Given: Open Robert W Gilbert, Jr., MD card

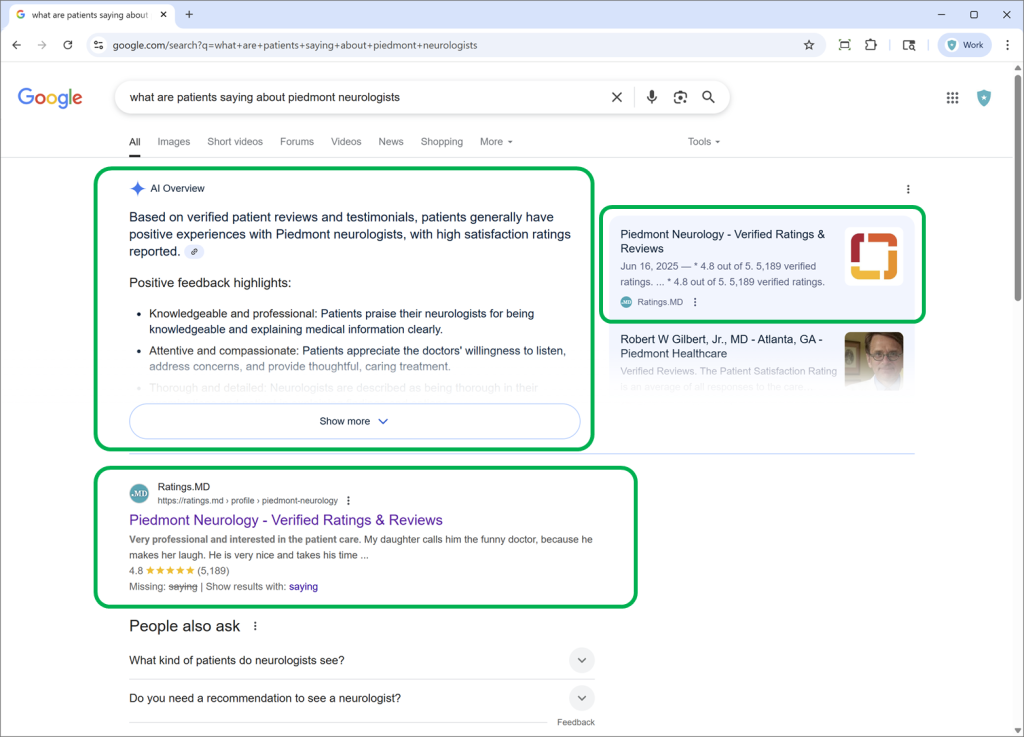Looking at the screenshot, I should pyautogui.click(x=762, y=360).
